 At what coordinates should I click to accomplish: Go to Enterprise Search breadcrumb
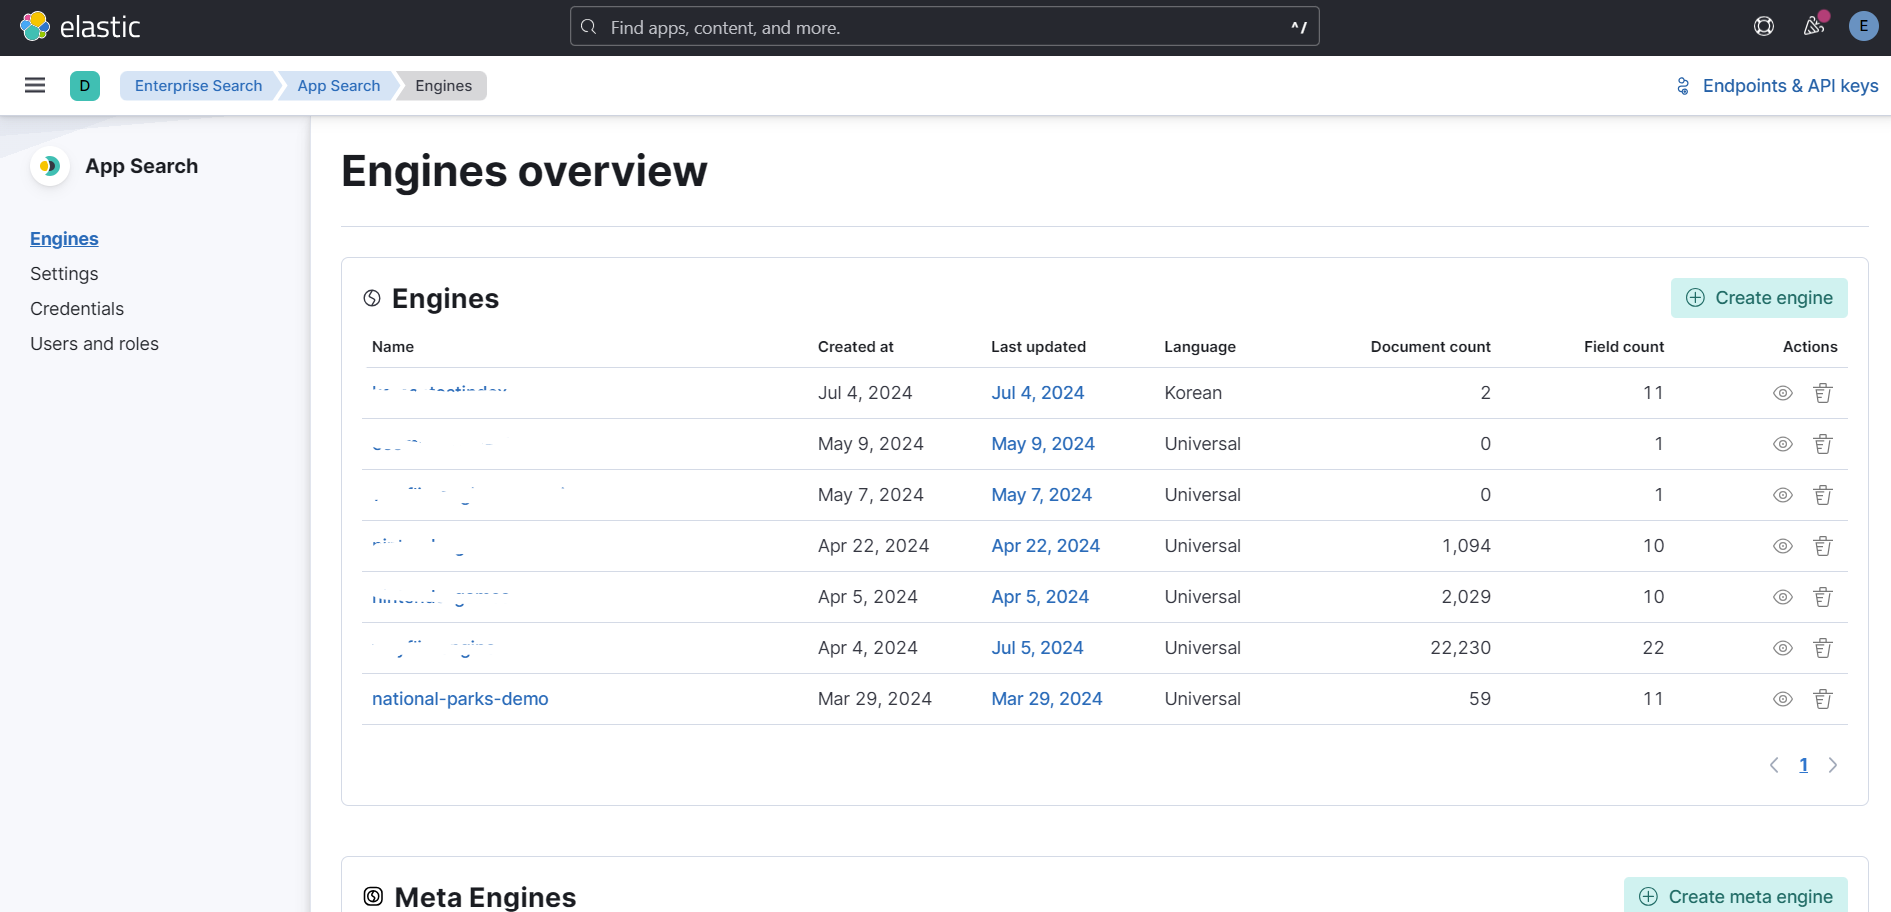click(198, 86)
